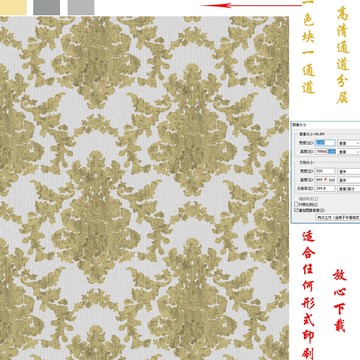The width and height of the screenshot is (360, 360).
Task: Enable the constrain proportions checkbox
Action: pos(296,204)
